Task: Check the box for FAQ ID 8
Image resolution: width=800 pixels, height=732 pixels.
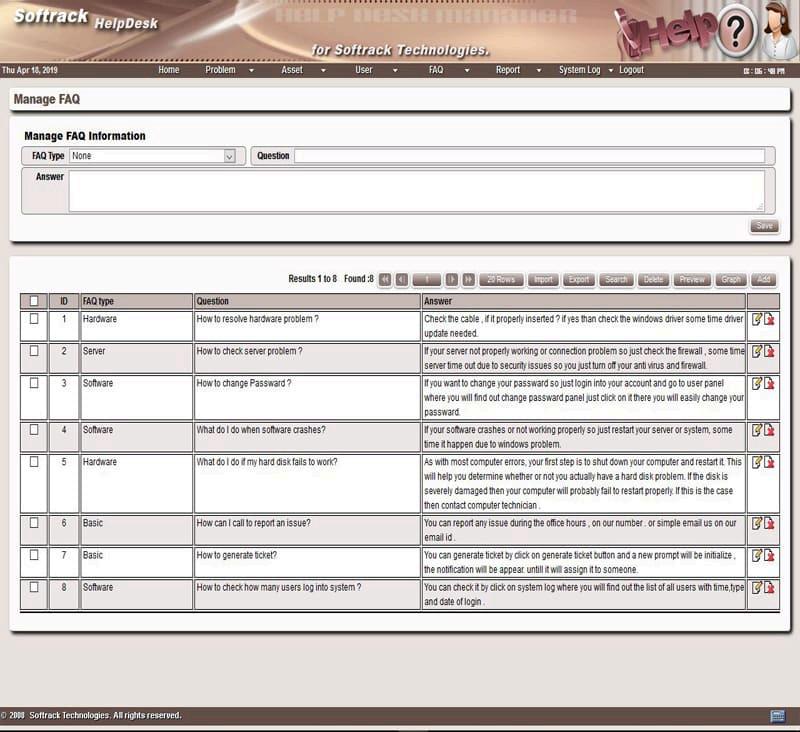Action: coord(34,587)
